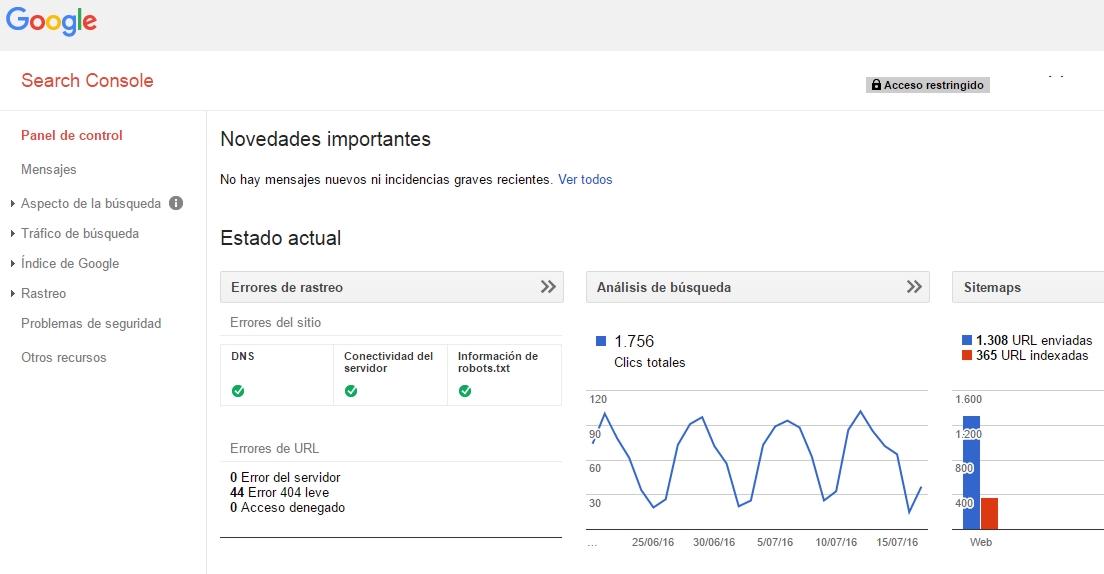Click double-arrow icon on Análisis de búsqueda
The height and width of the screenshot is (574, 1104).
click(914, 287)
